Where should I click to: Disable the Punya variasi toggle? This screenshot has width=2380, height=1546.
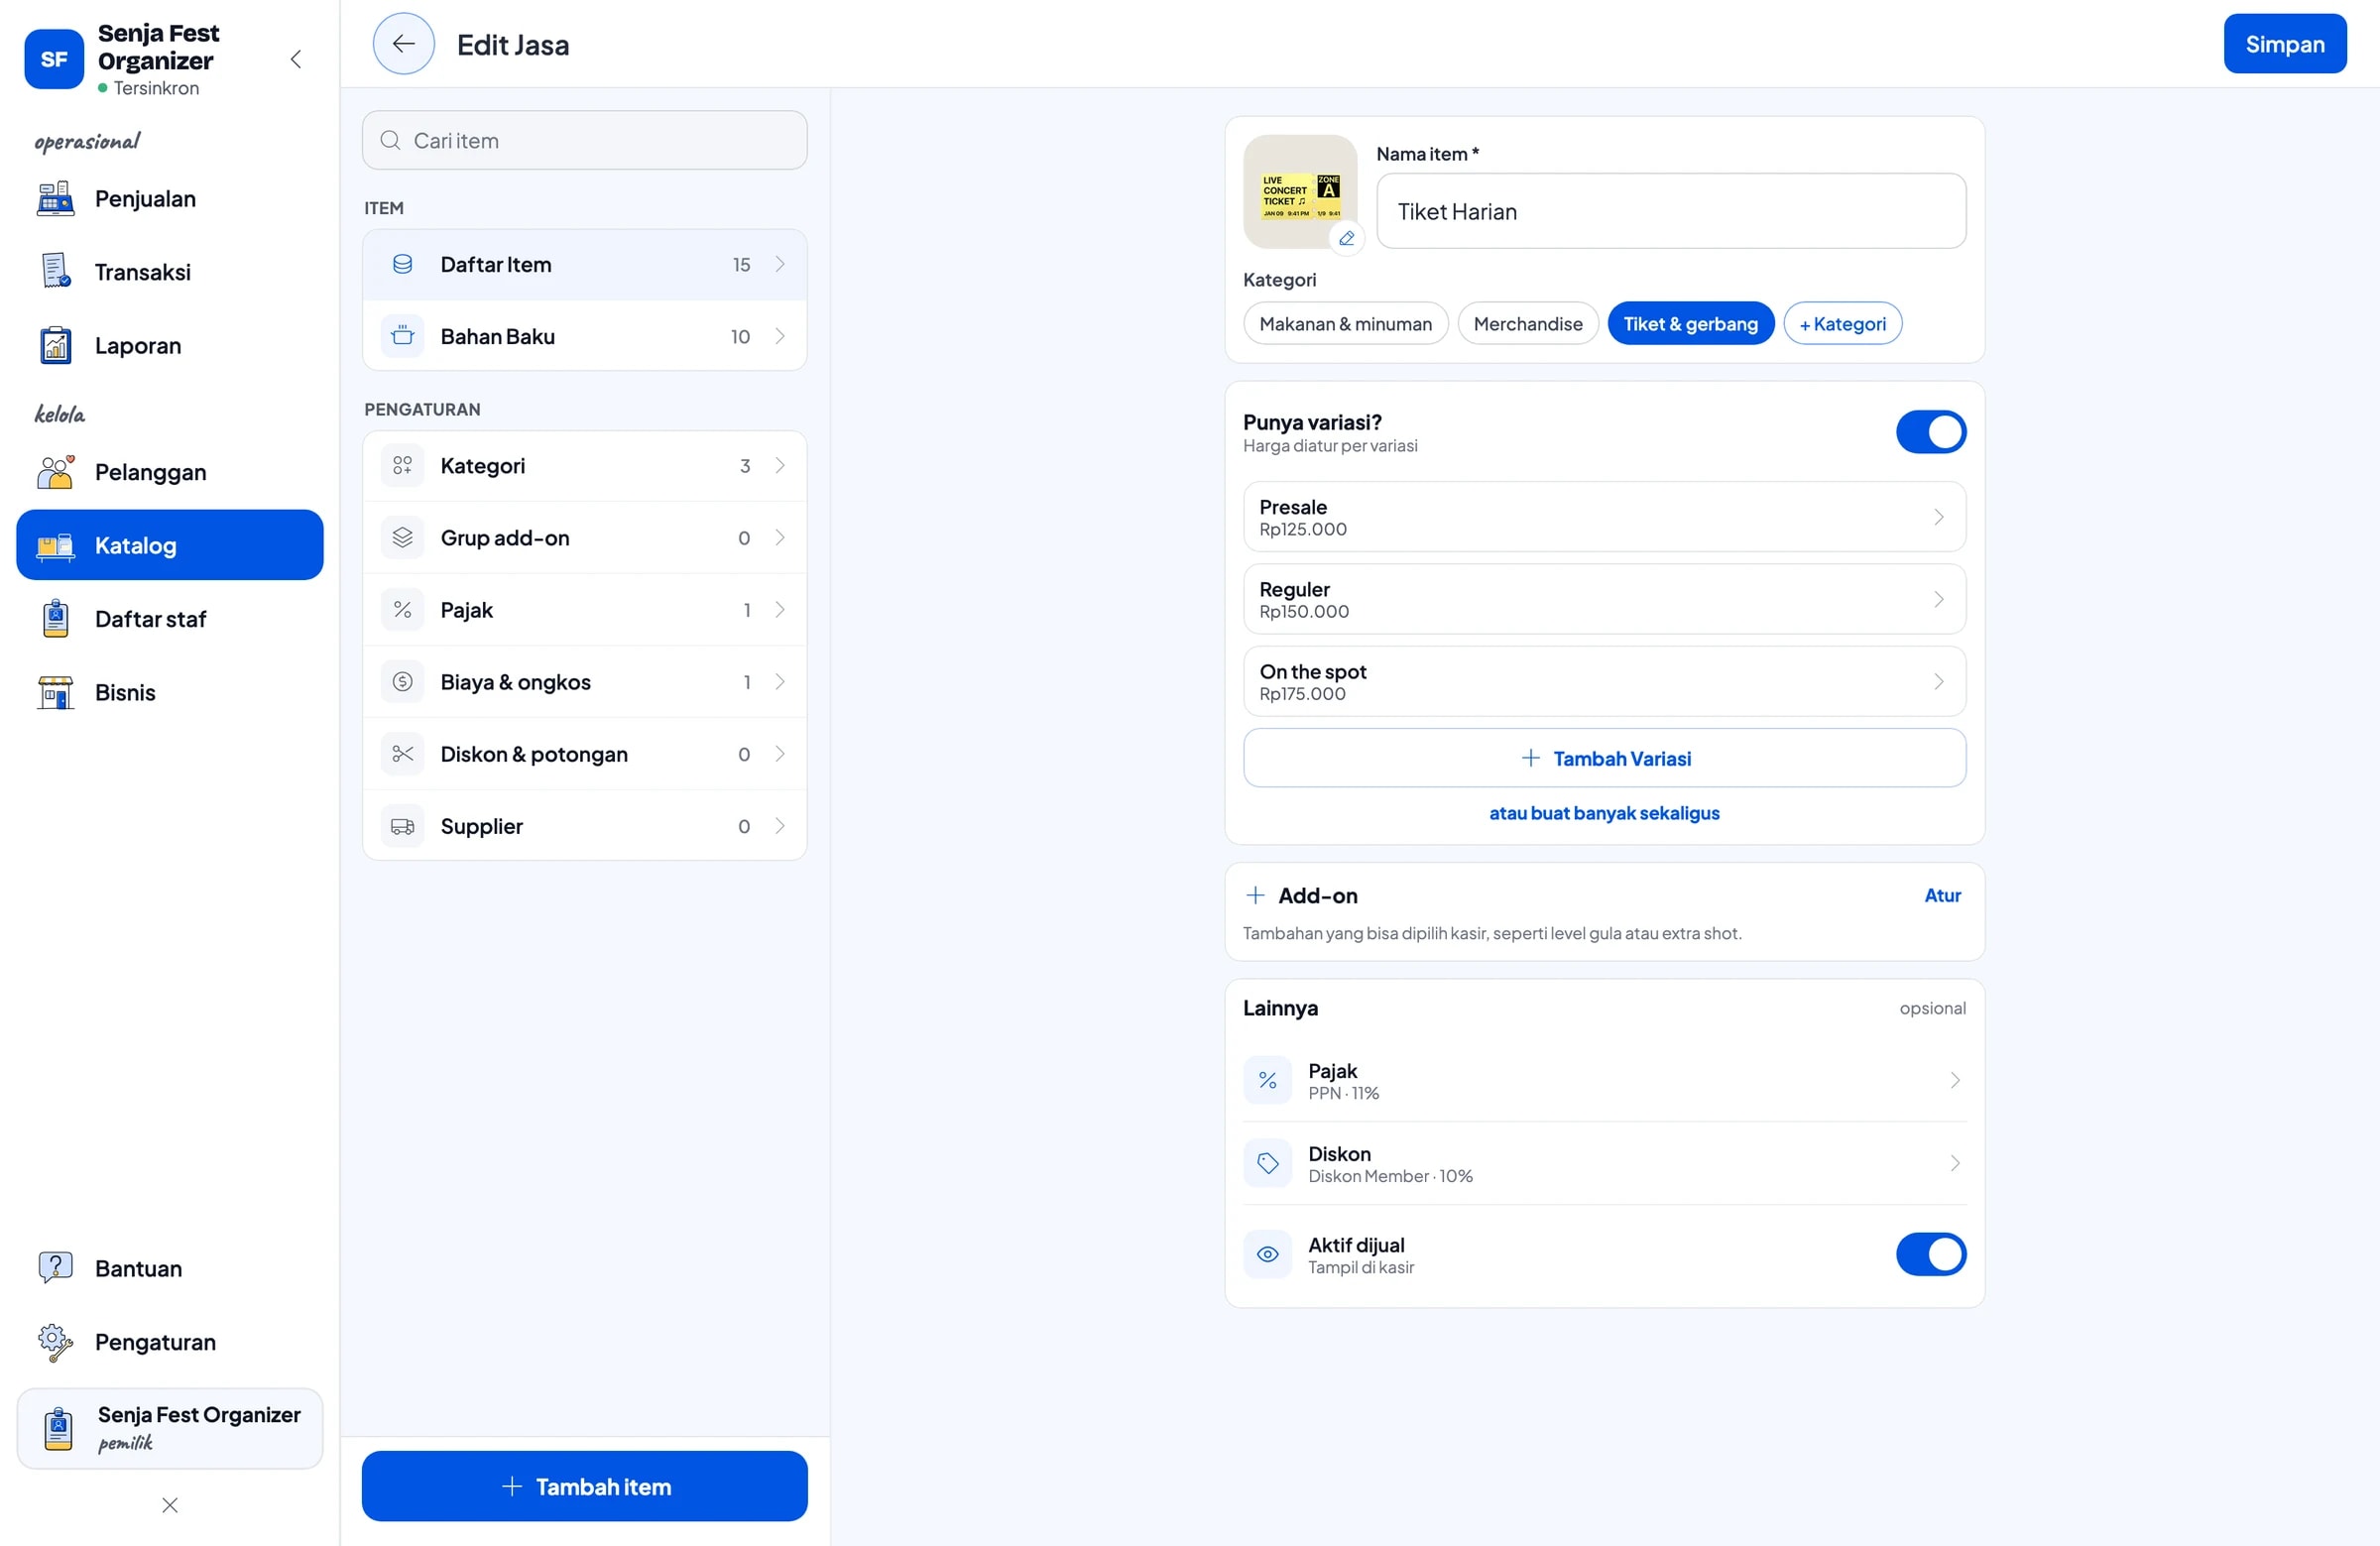[1930, 432]
